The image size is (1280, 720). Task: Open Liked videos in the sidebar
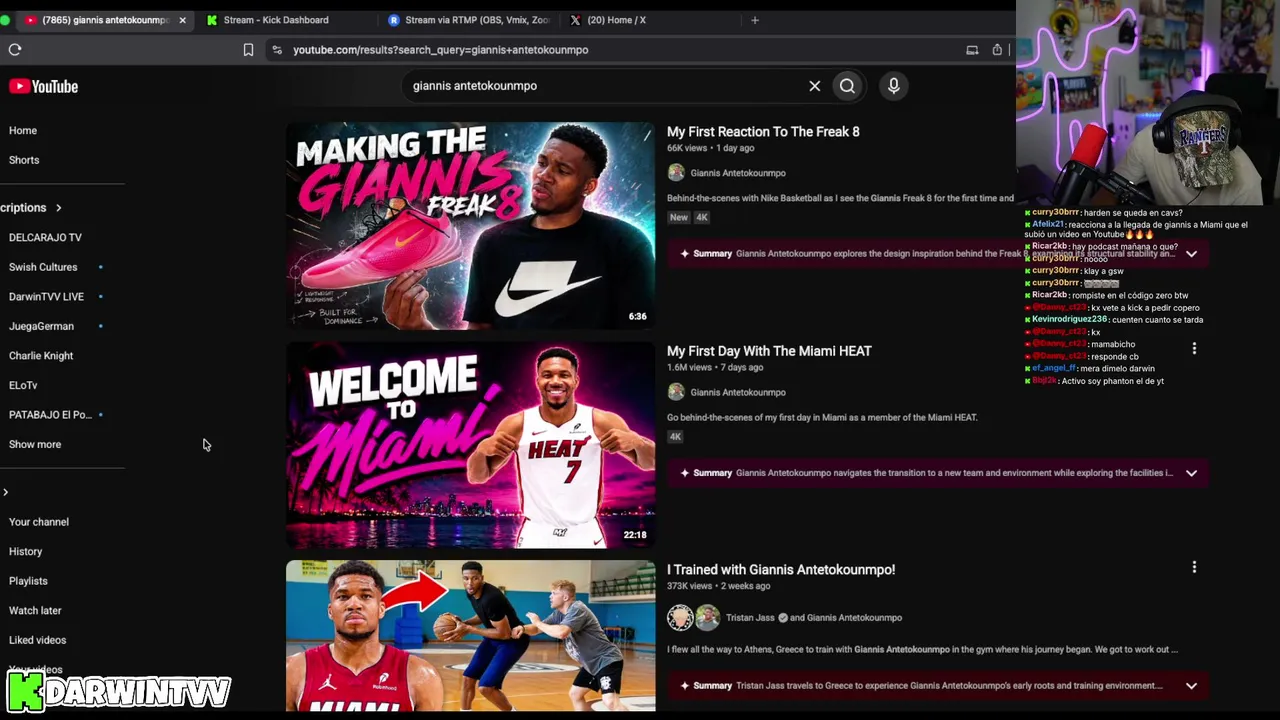click(x=38, y=640)
